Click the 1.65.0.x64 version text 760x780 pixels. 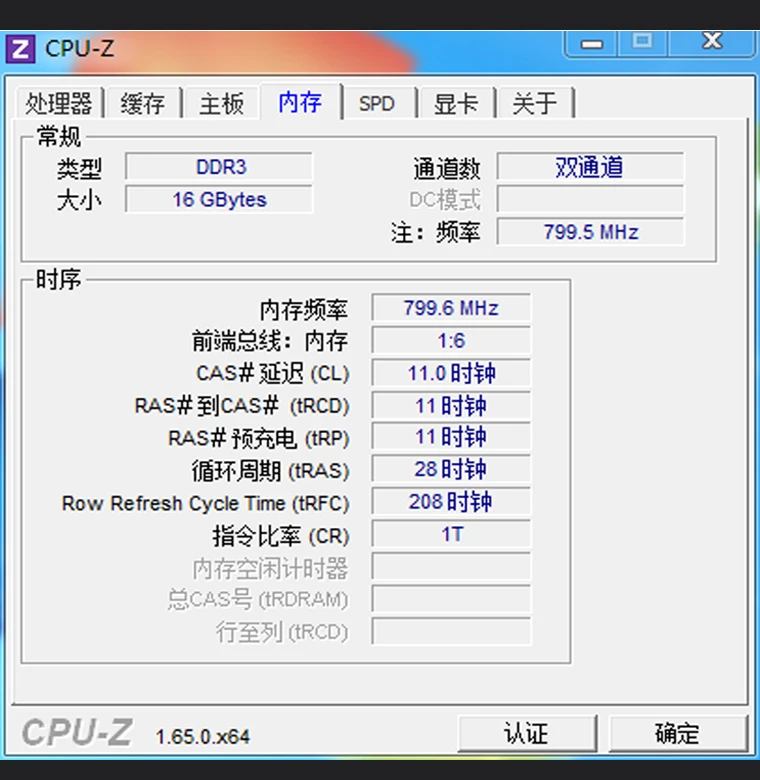(x=202, y=737)
